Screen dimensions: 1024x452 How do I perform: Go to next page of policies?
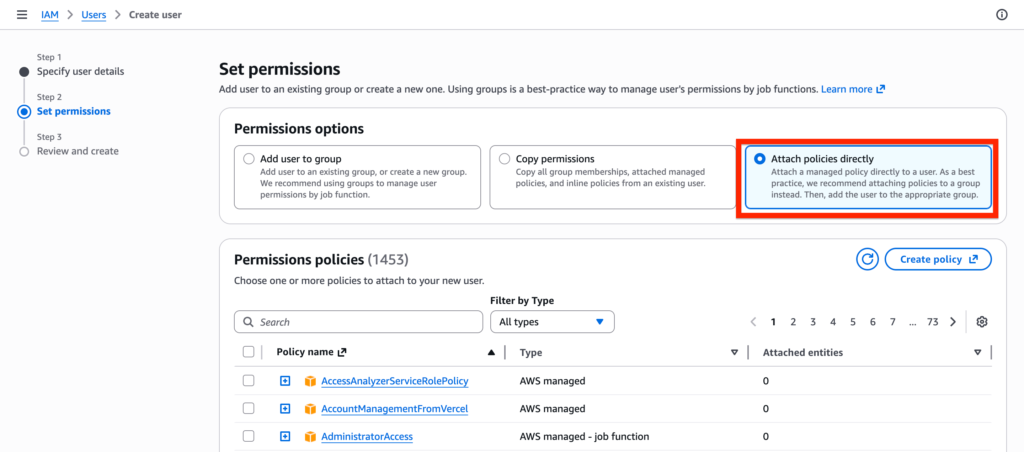click(953, 322)
